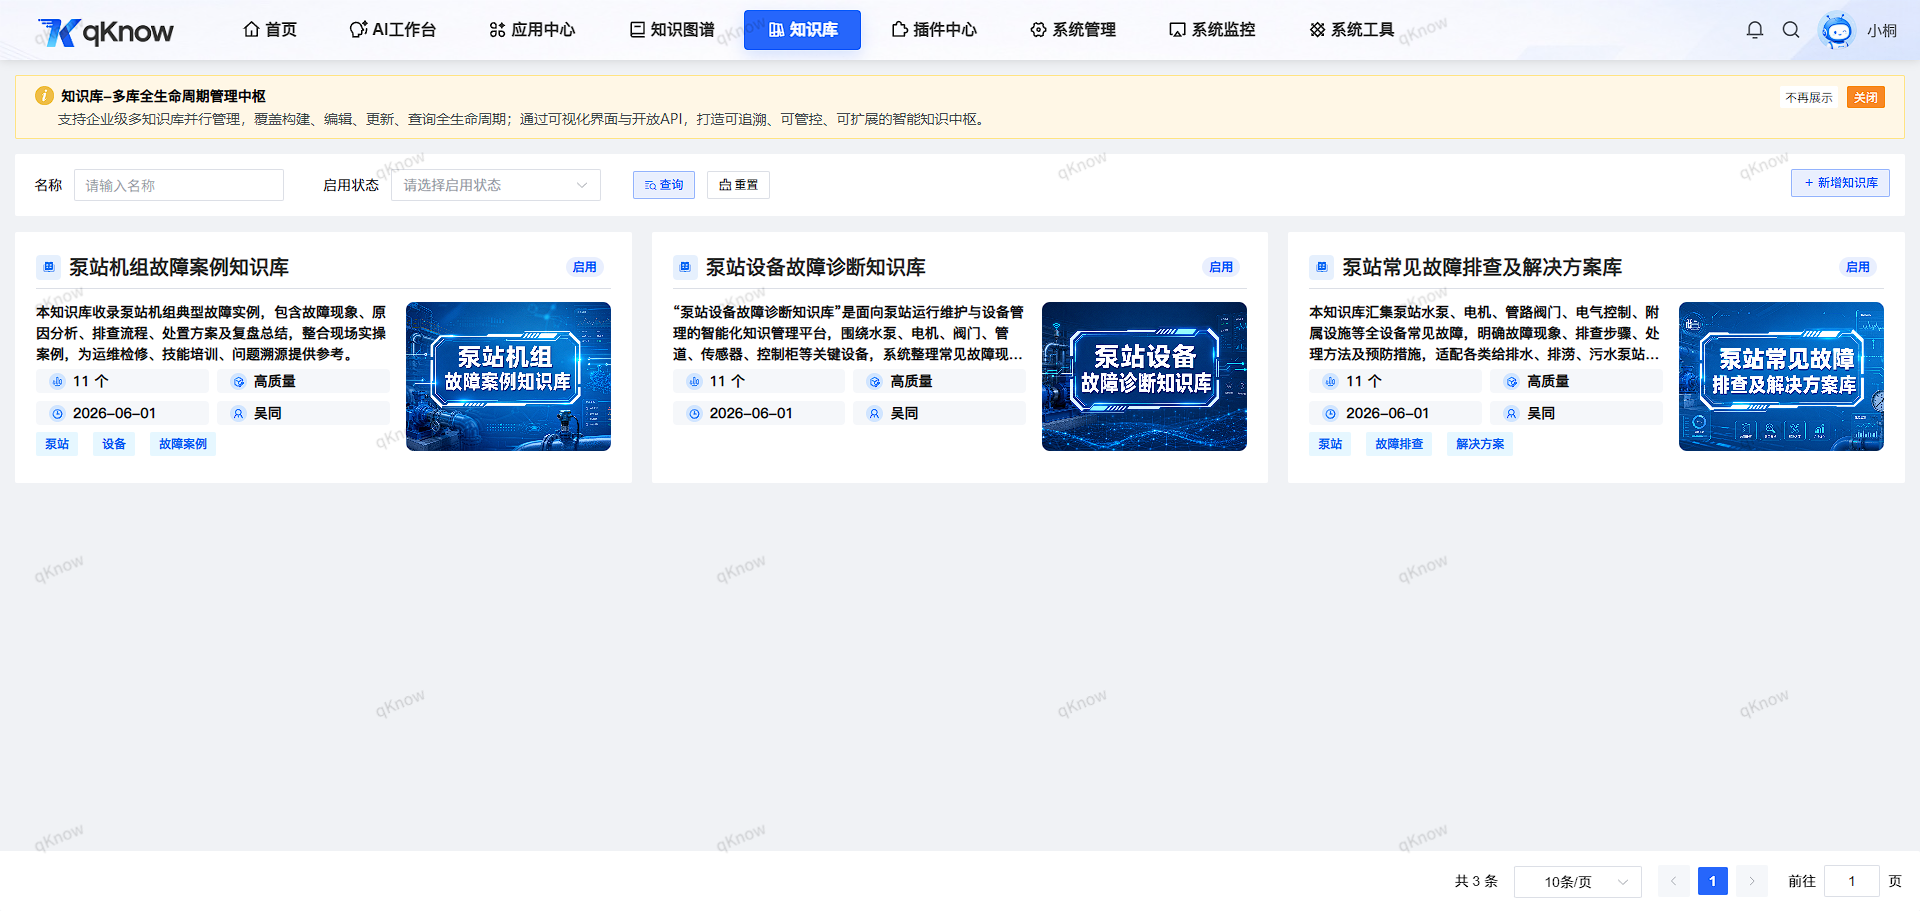1920x911 pixels.
Task: Focus the 名称 name input field
Action: (x=179, y=185)
